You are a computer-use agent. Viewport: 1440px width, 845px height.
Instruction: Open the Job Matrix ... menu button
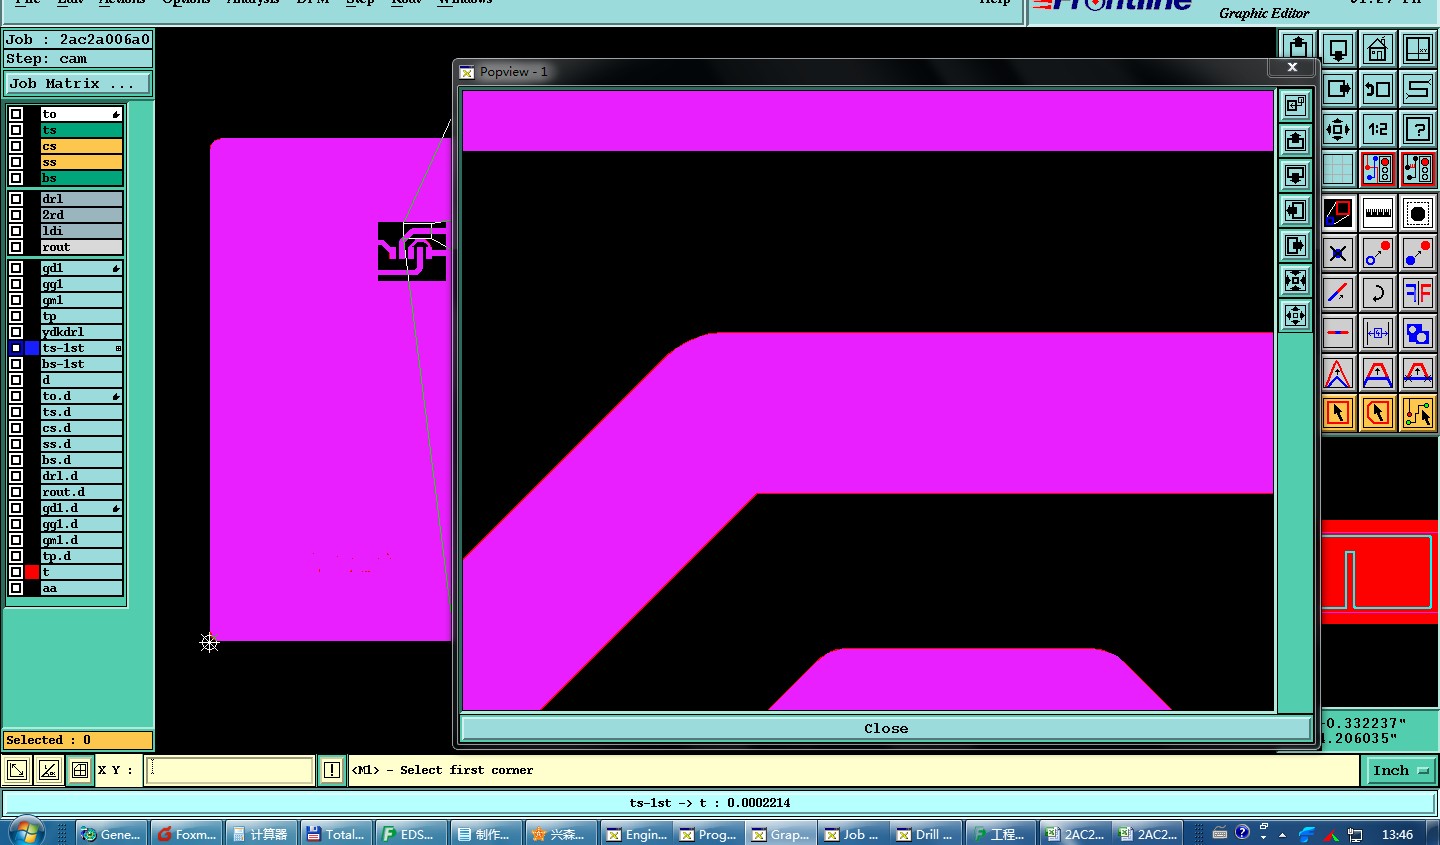pos(77,84)
